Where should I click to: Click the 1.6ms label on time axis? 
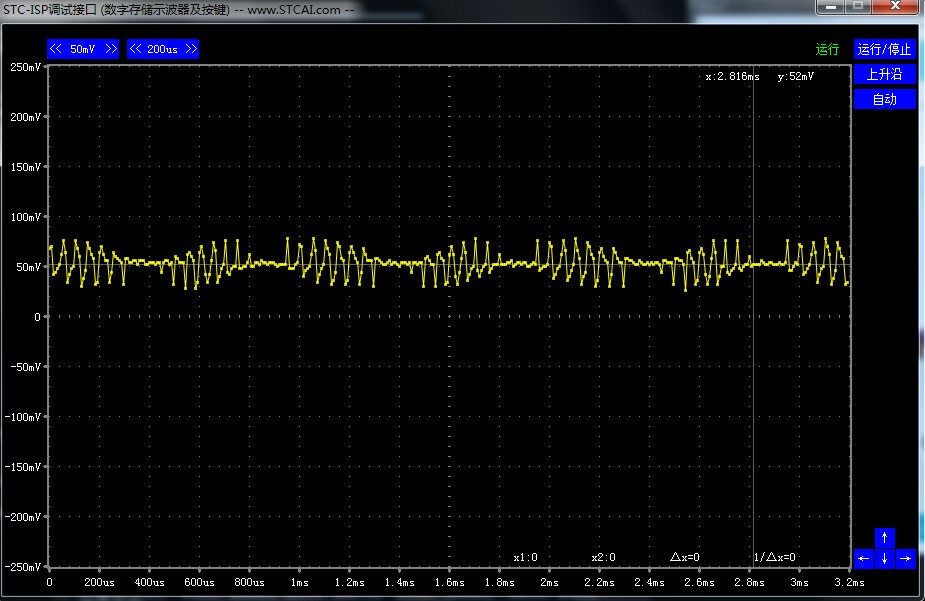point(450,583)
